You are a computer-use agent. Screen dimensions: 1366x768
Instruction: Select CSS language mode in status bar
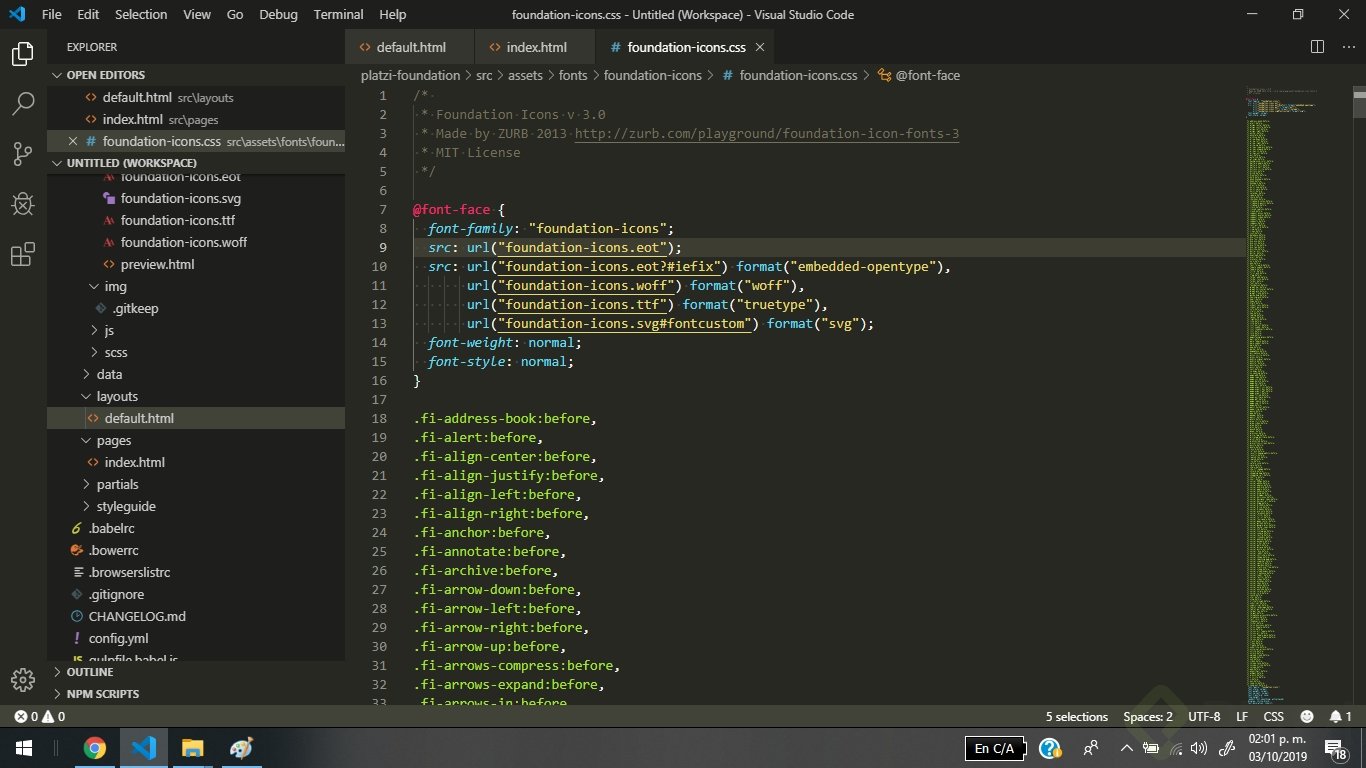click(x=1273, y=717)
